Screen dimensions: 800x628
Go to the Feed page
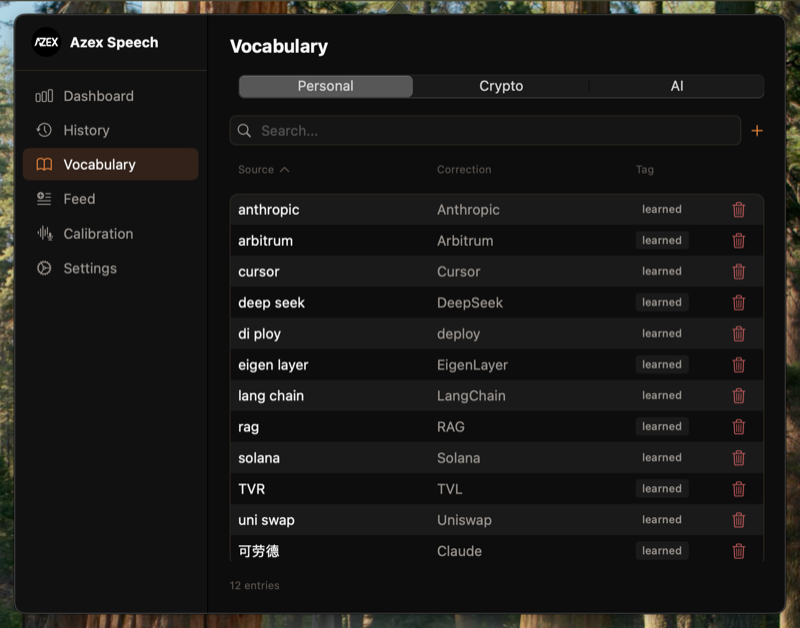110,198
